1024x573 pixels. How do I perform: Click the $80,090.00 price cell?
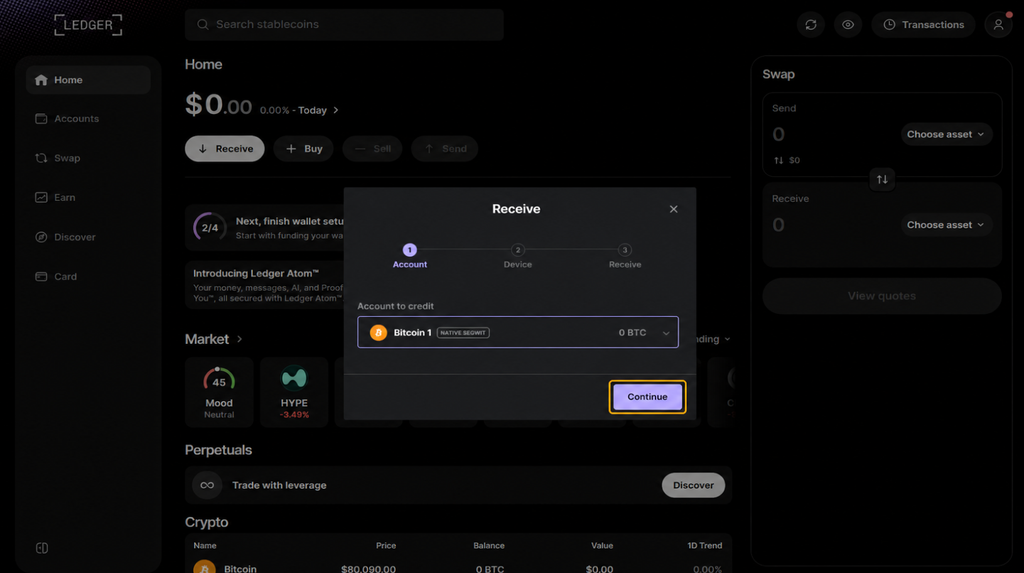[x=368, y=569]
